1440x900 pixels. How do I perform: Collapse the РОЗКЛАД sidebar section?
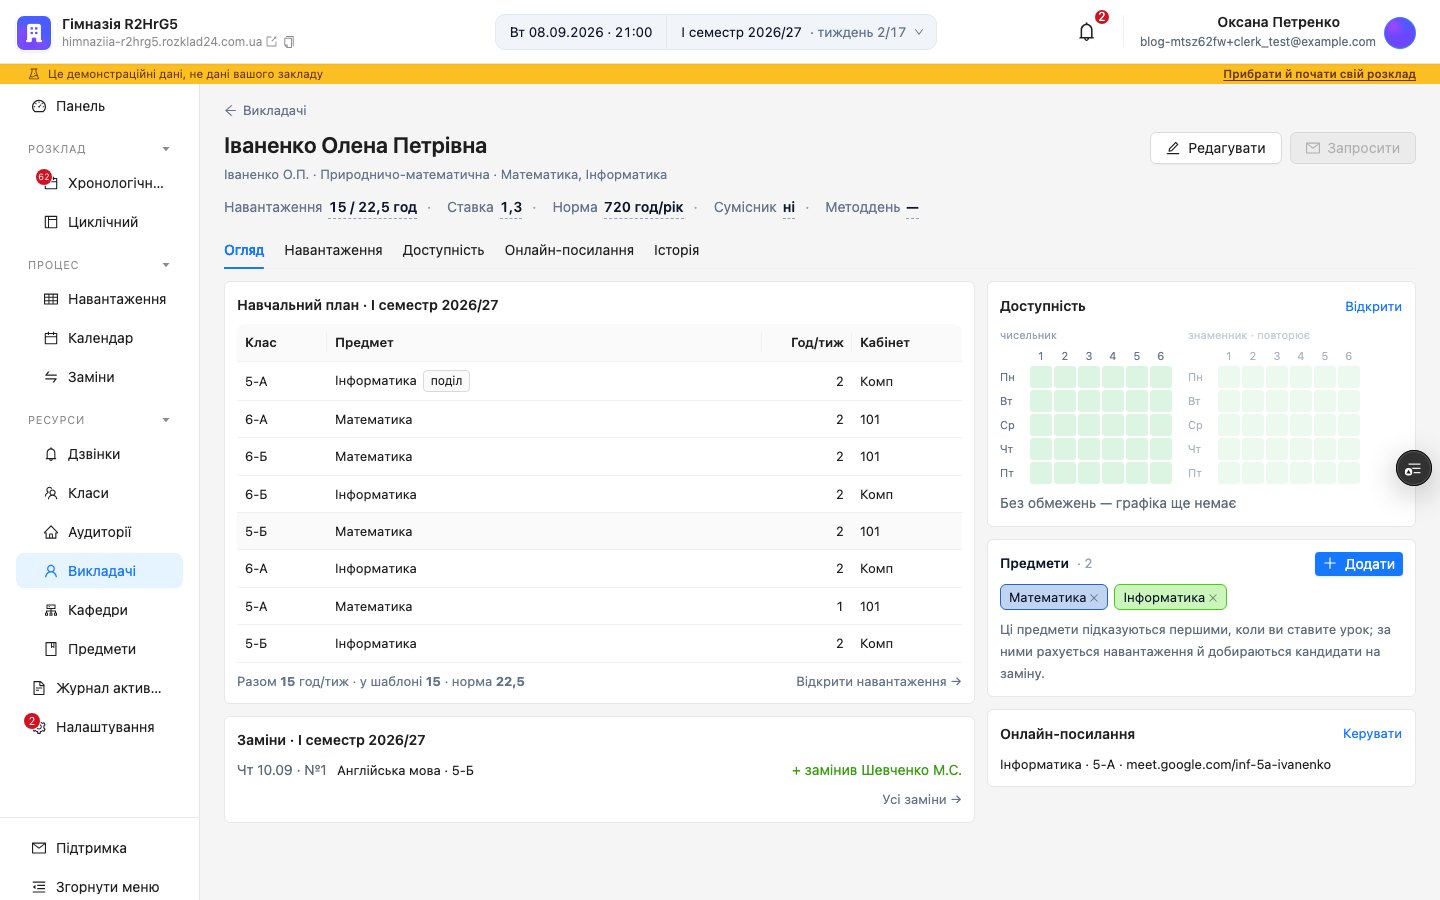pos(166,149)
